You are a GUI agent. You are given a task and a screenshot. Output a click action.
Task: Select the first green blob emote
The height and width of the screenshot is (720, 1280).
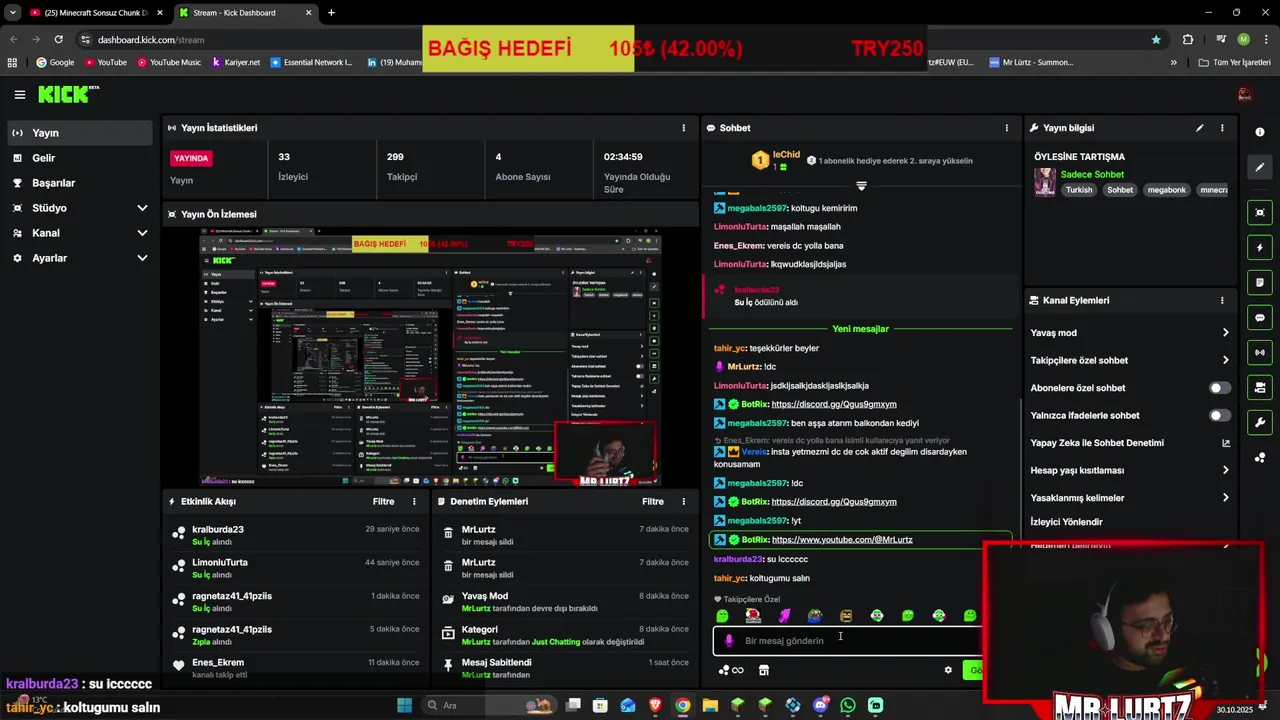[x=722, y=616]
